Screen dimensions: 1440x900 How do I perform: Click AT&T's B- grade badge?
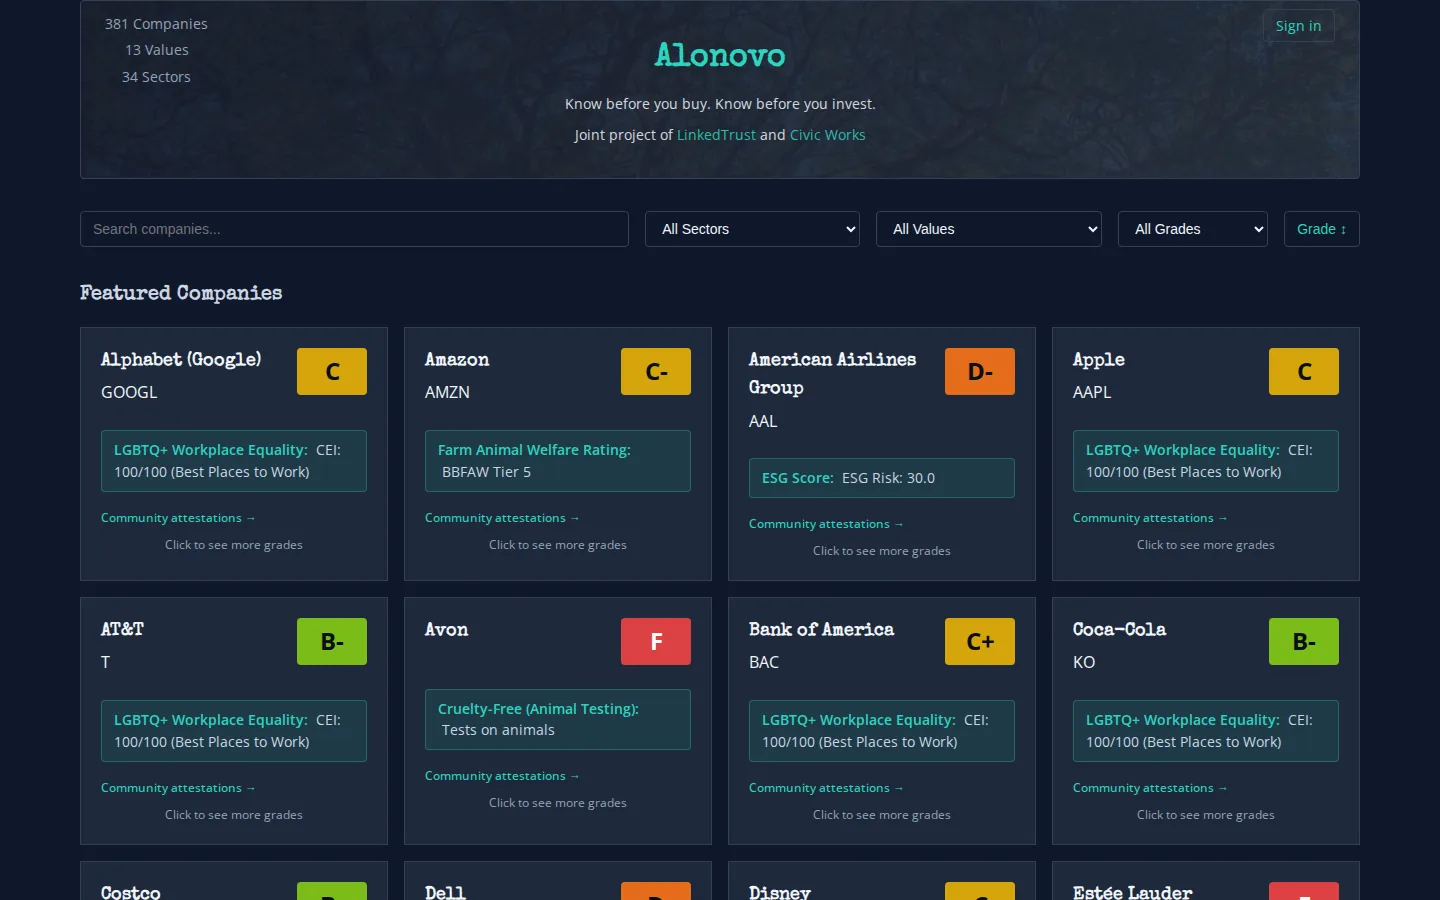pos(332,641)
